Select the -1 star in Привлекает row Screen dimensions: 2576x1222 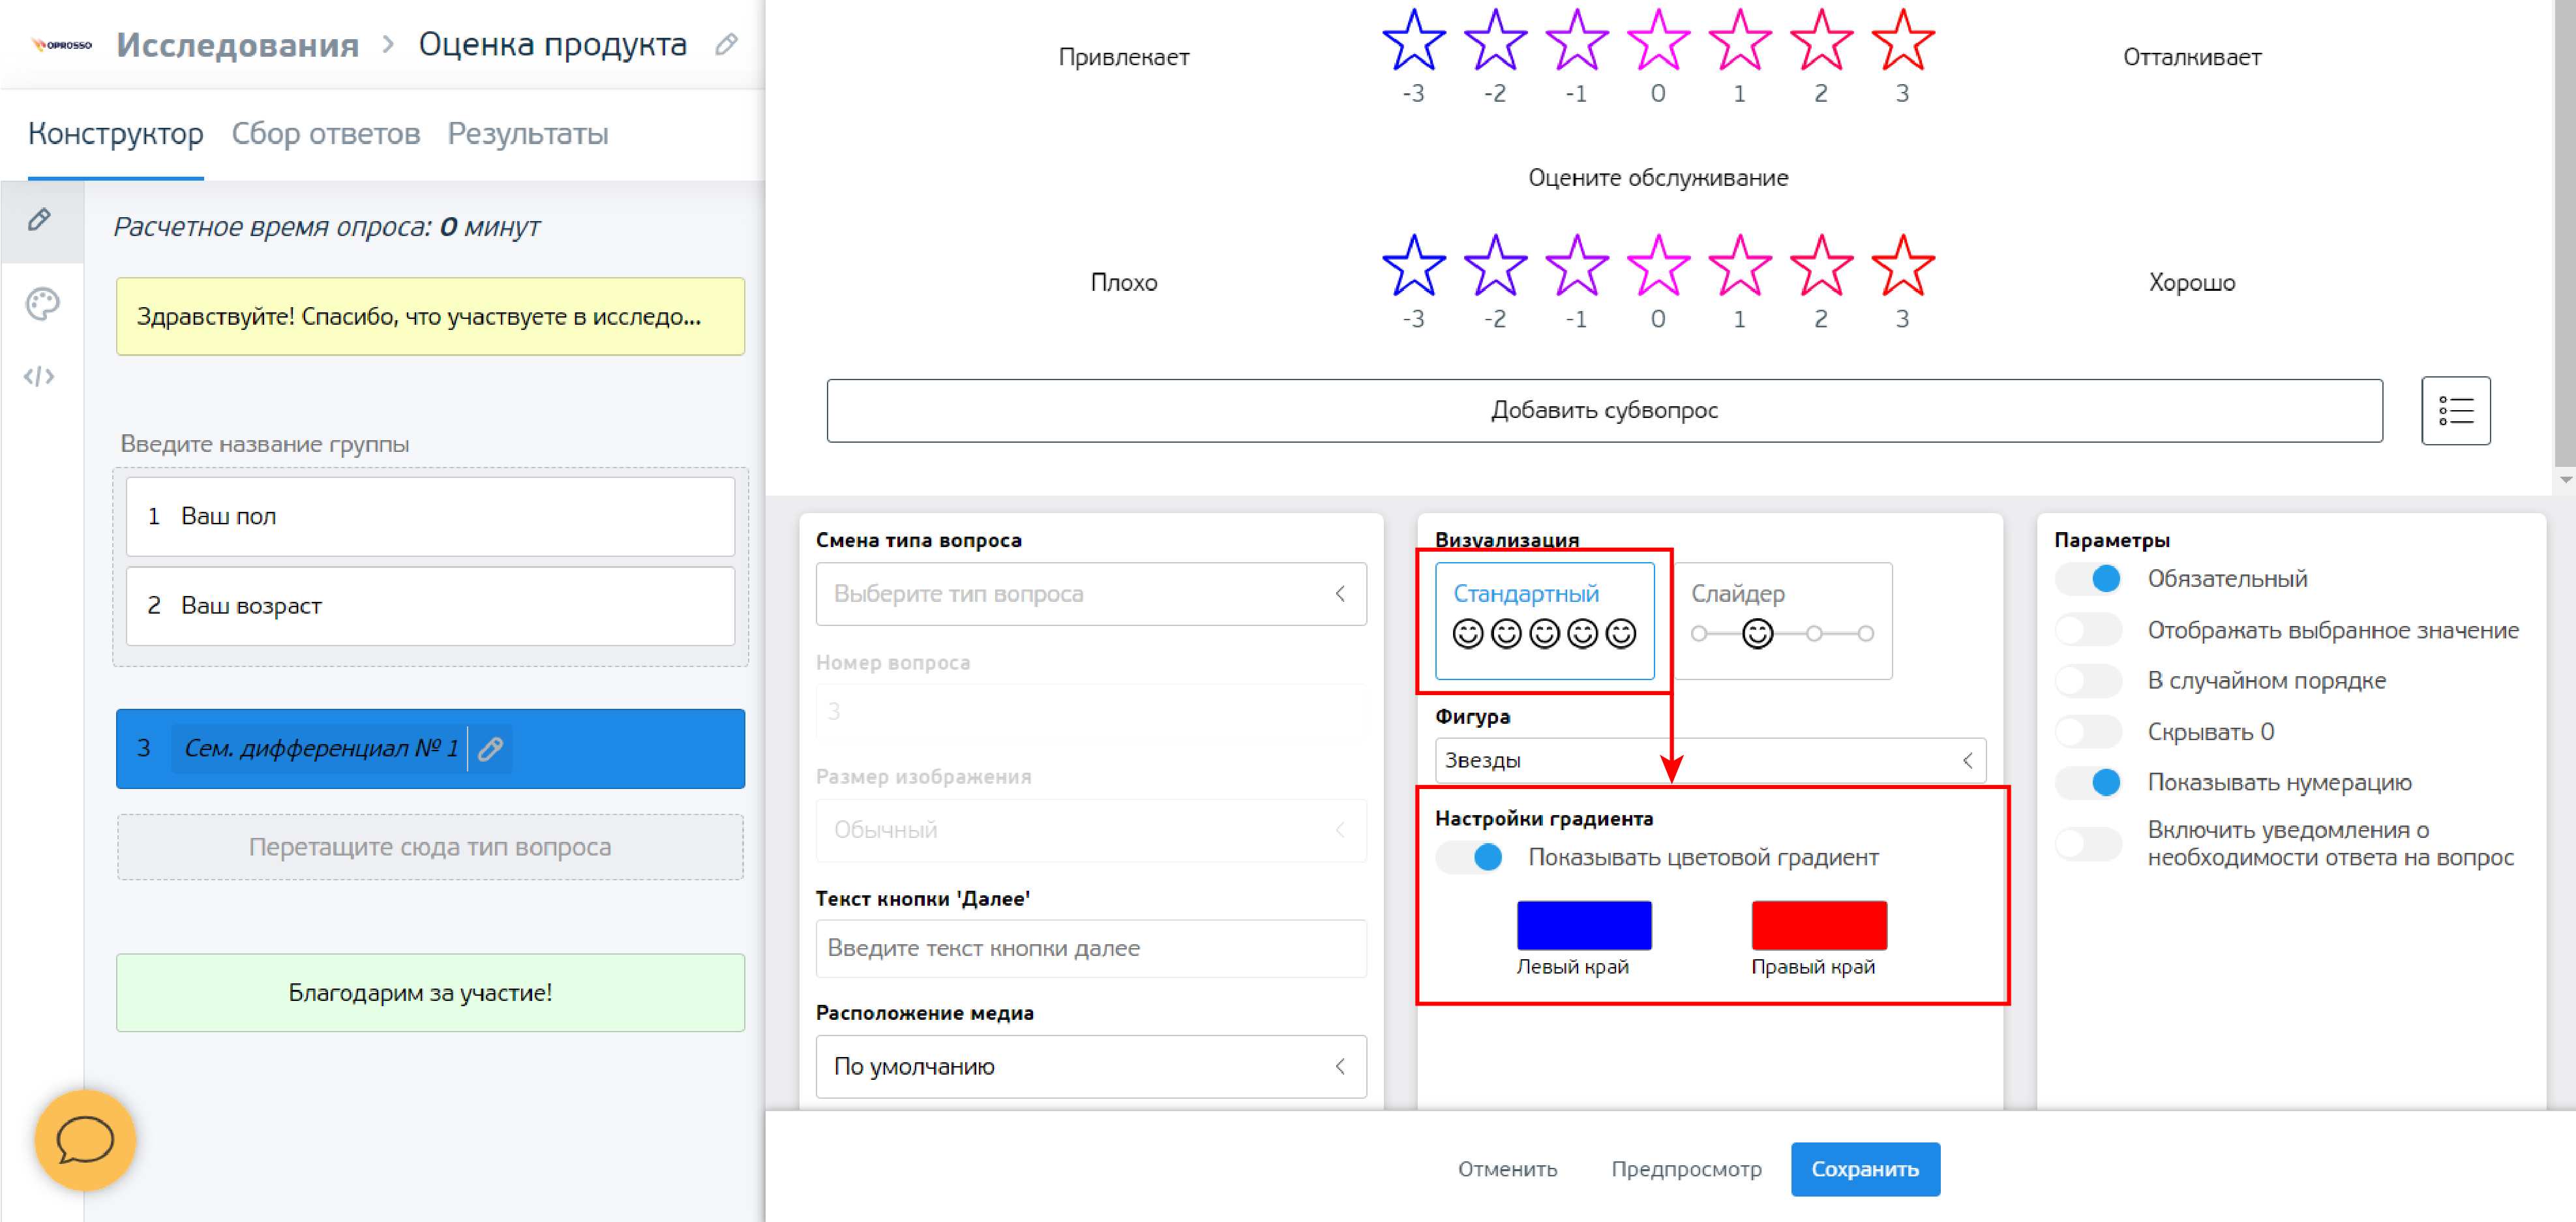1577,41
